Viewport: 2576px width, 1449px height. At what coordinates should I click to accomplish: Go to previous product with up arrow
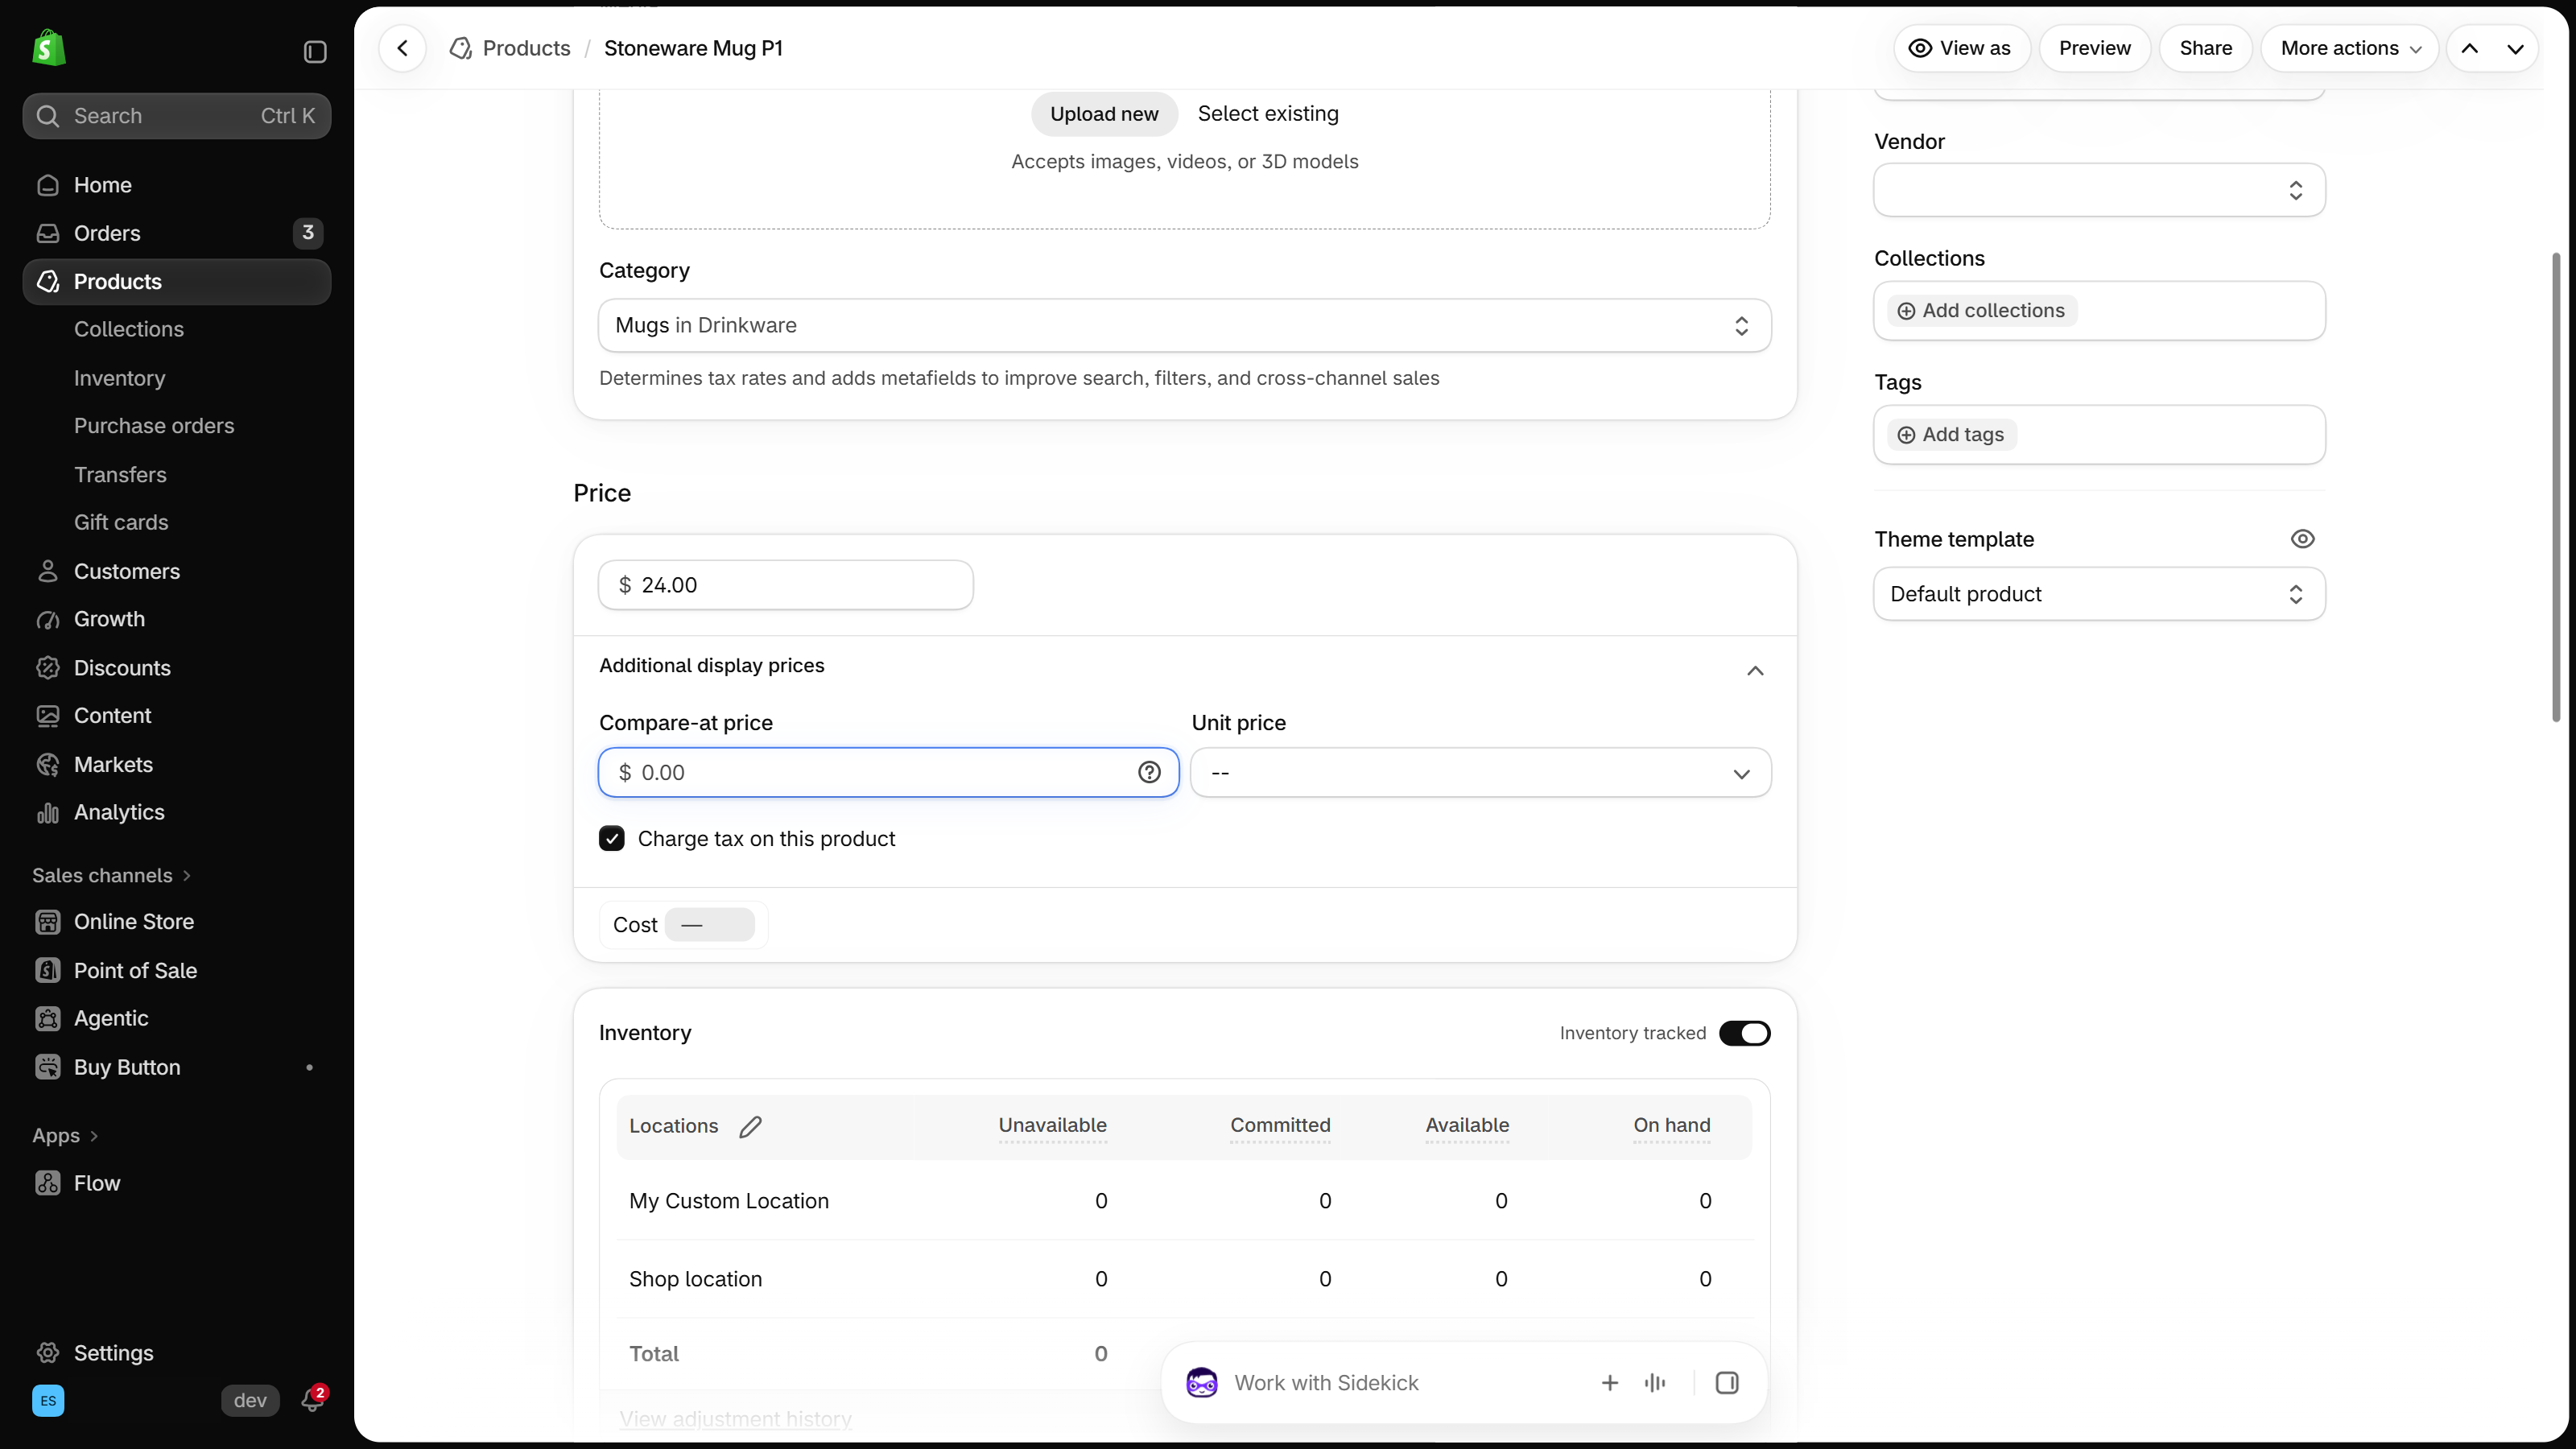pos(2470,48)
